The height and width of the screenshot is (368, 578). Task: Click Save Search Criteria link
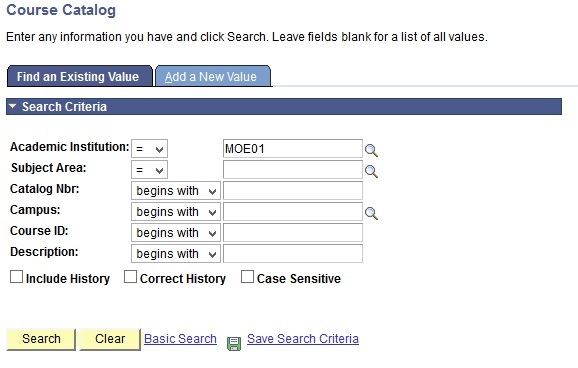(303, 339)
